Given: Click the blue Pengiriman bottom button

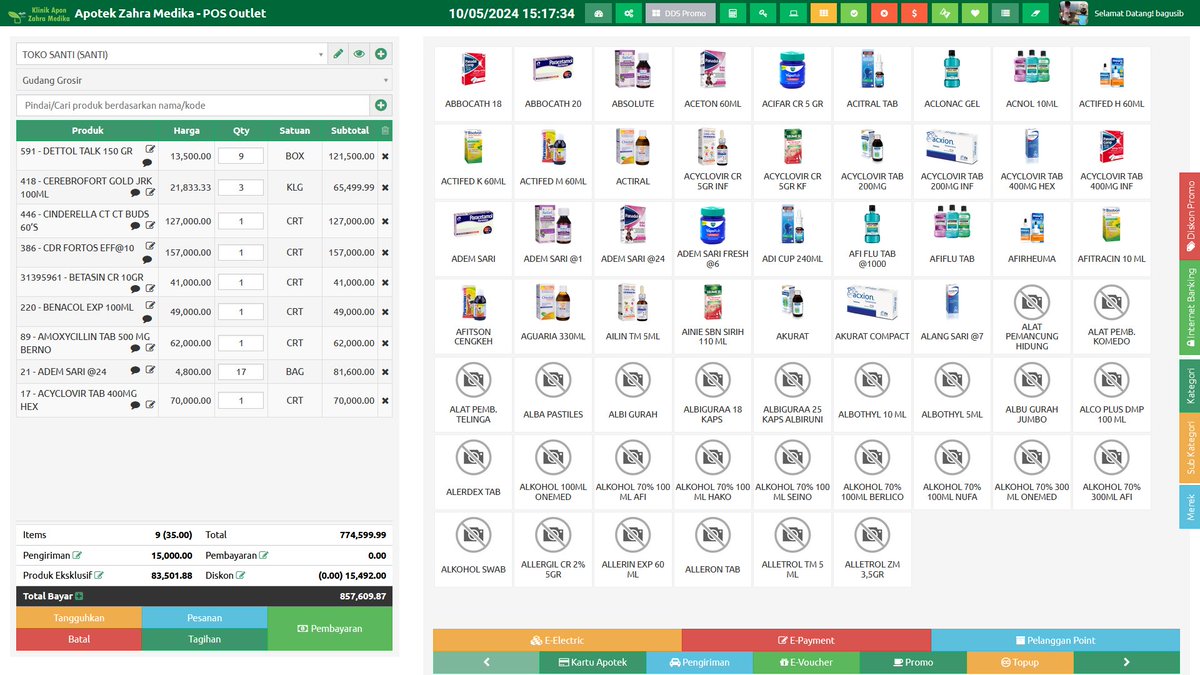Looking at the screenshot, I should (x=700, y=662).
